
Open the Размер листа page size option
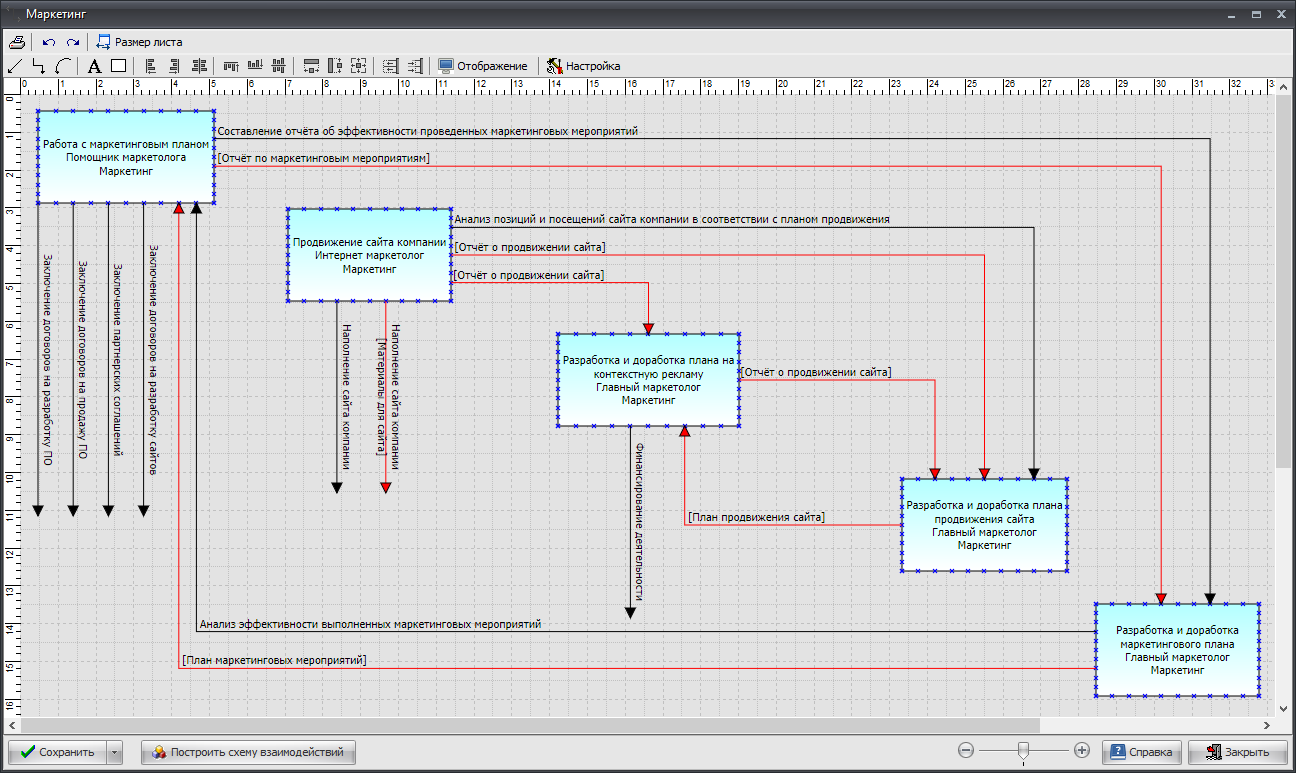[139, 42]
